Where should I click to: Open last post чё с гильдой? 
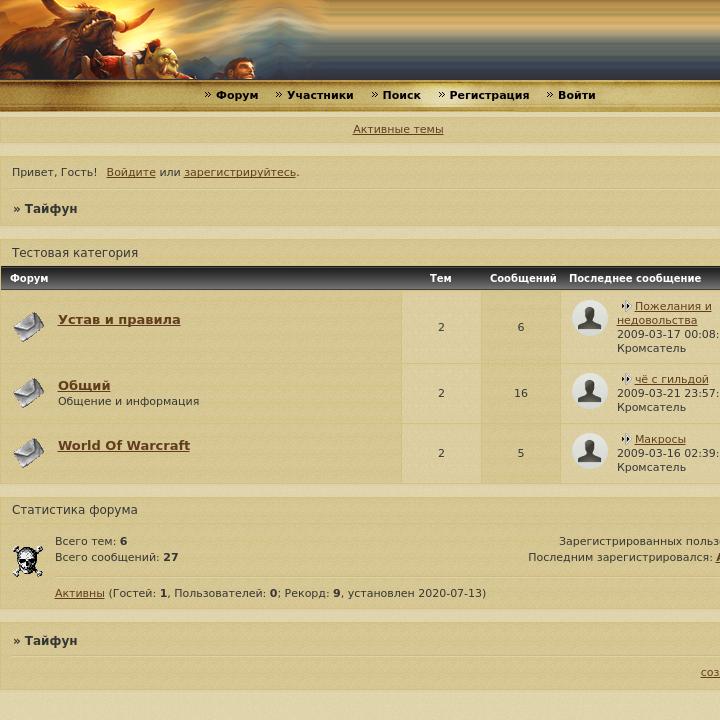[671, 379]
